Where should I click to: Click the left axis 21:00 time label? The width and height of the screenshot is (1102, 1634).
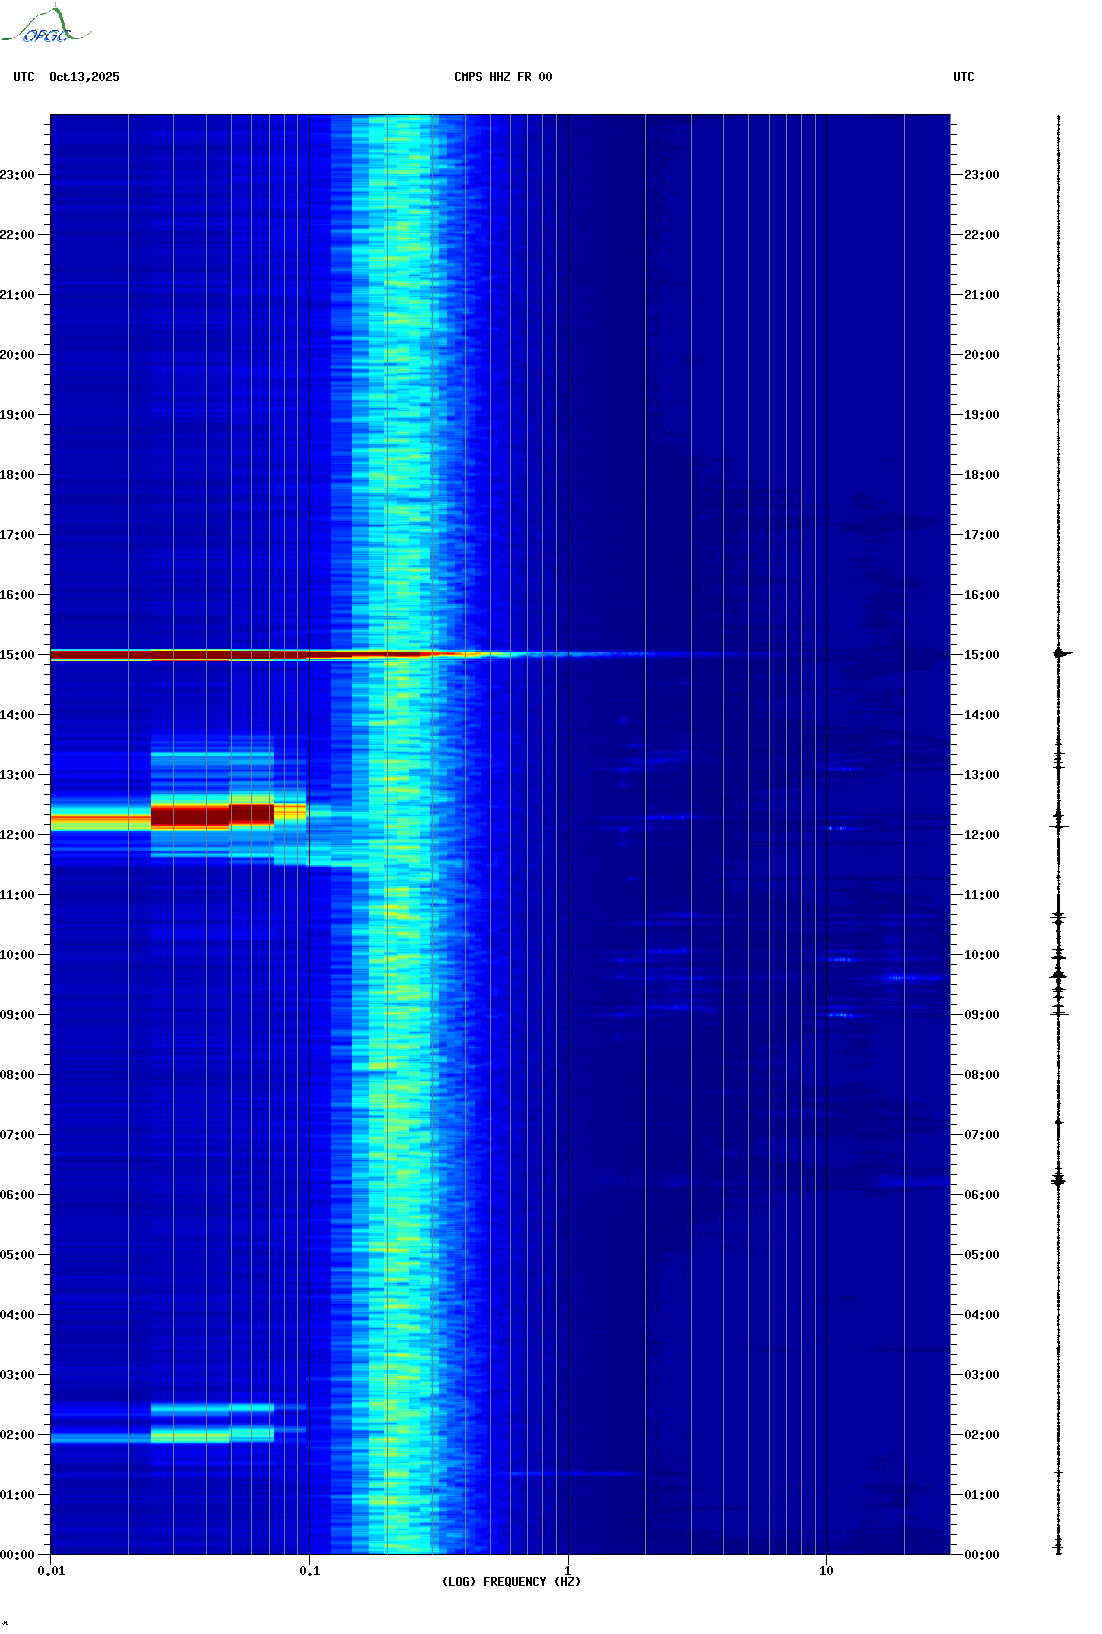click(x=17, y=295)
